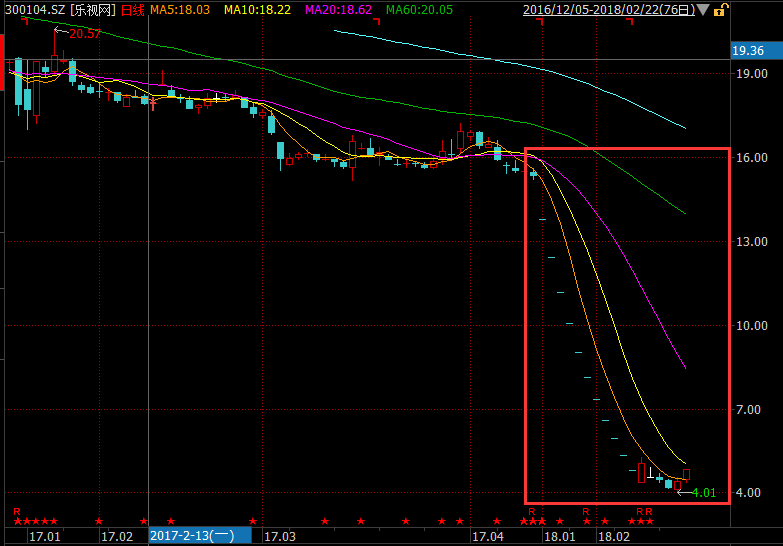Click the date range 2016/12/05-2018/02/22(76日) link
783x546 pixels.
click(609, 9)
